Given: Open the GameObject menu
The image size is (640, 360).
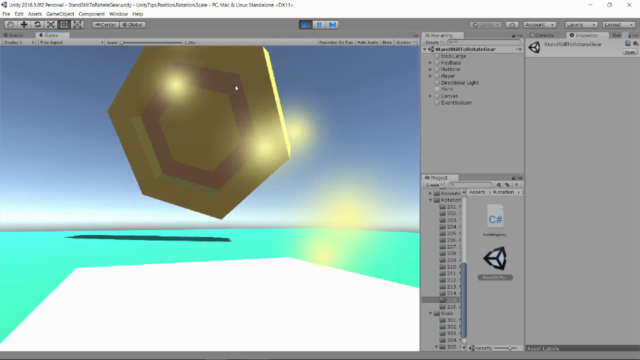Looking at the screenshot, I should click(x=60, y=14).
